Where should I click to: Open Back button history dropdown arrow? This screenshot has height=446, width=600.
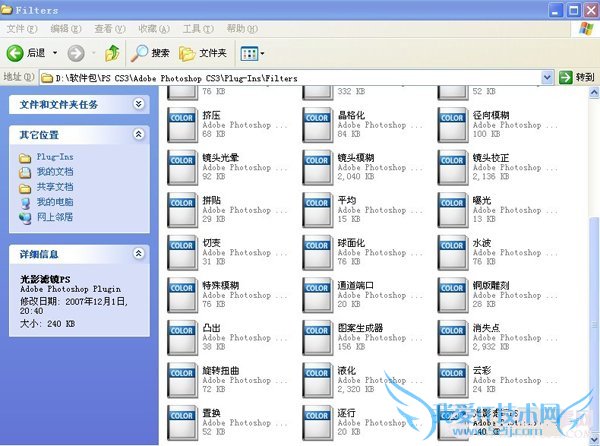(55, 53)
